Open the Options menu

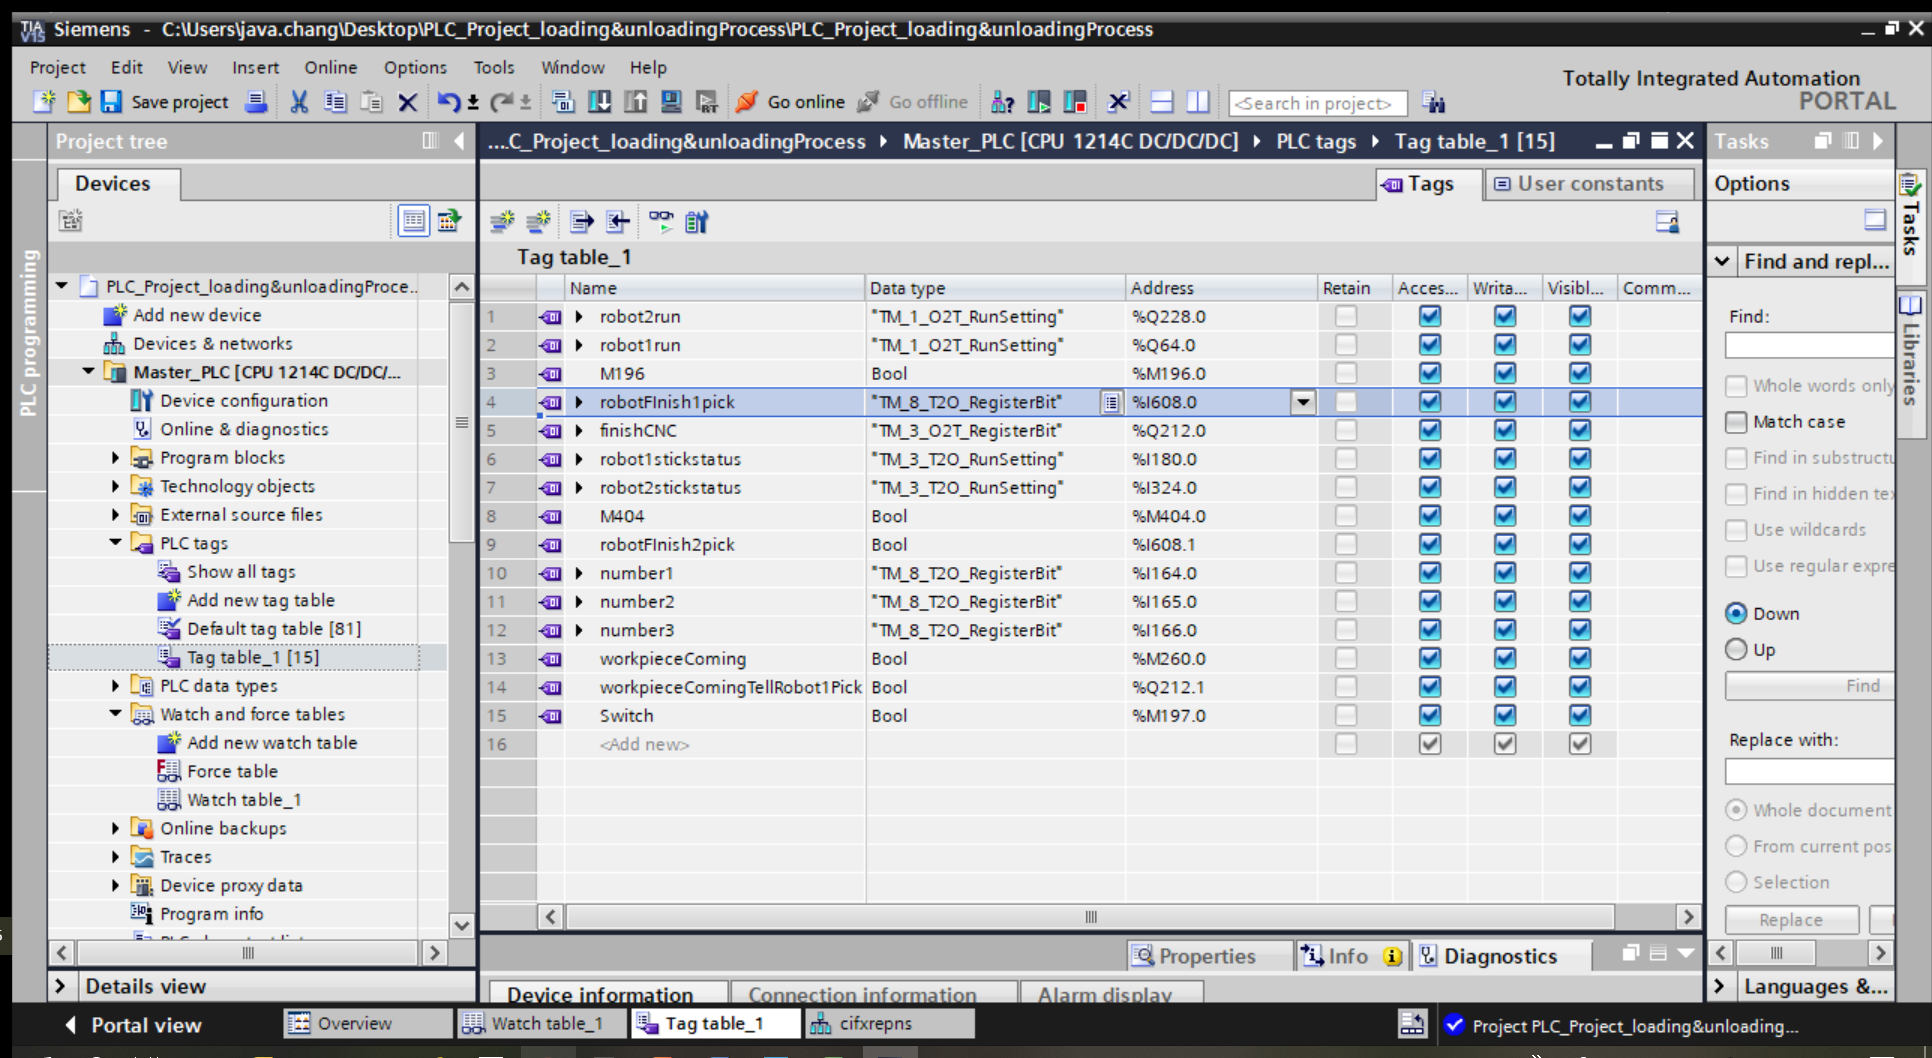(415, 67)
